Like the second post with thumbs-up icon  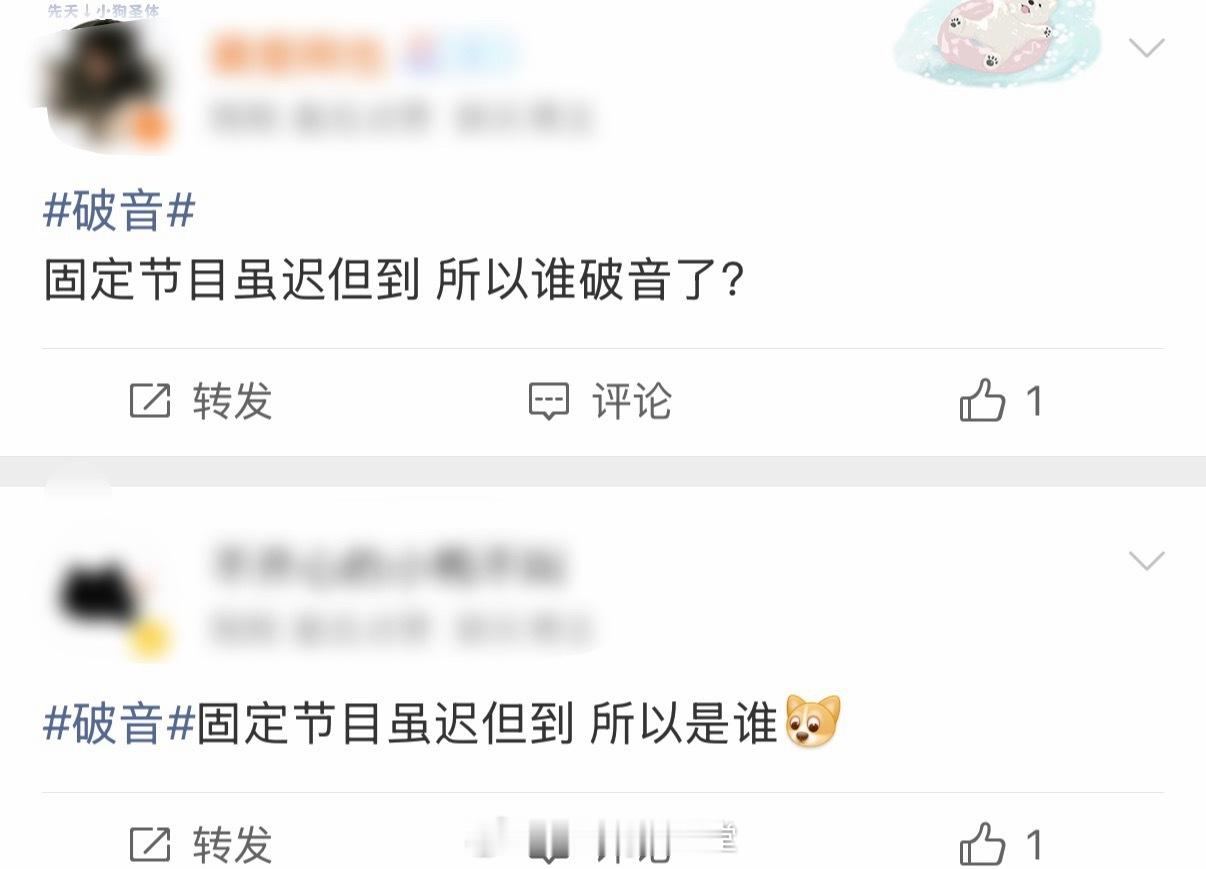982,845
